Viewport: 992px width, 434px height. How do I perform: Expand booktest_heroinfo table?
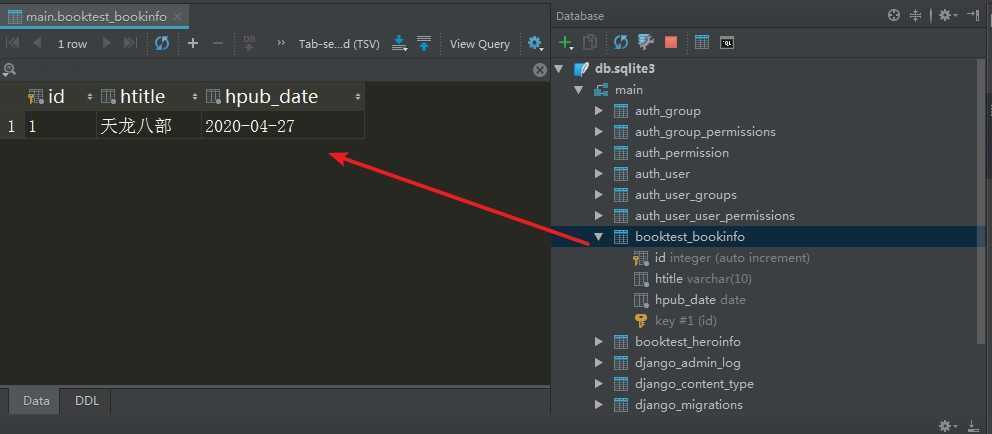click(x=598, y=342)
